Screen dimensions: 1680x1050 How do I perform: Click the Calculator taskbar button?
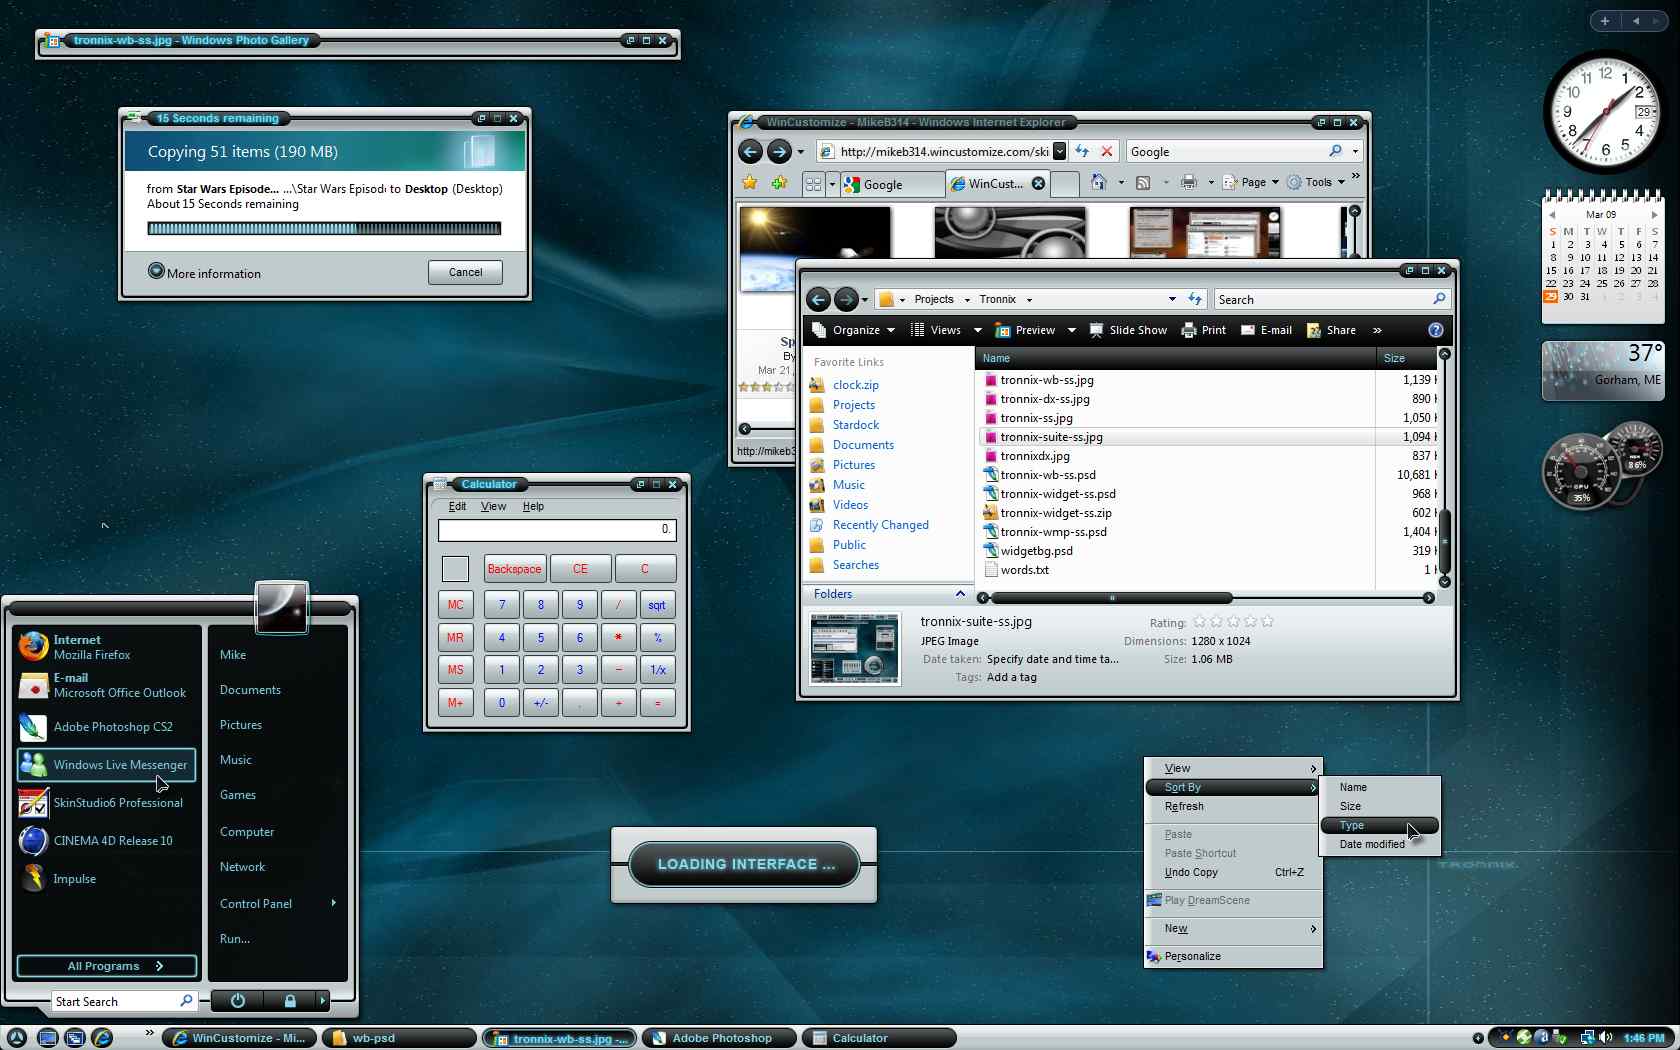coord(879,1038)
